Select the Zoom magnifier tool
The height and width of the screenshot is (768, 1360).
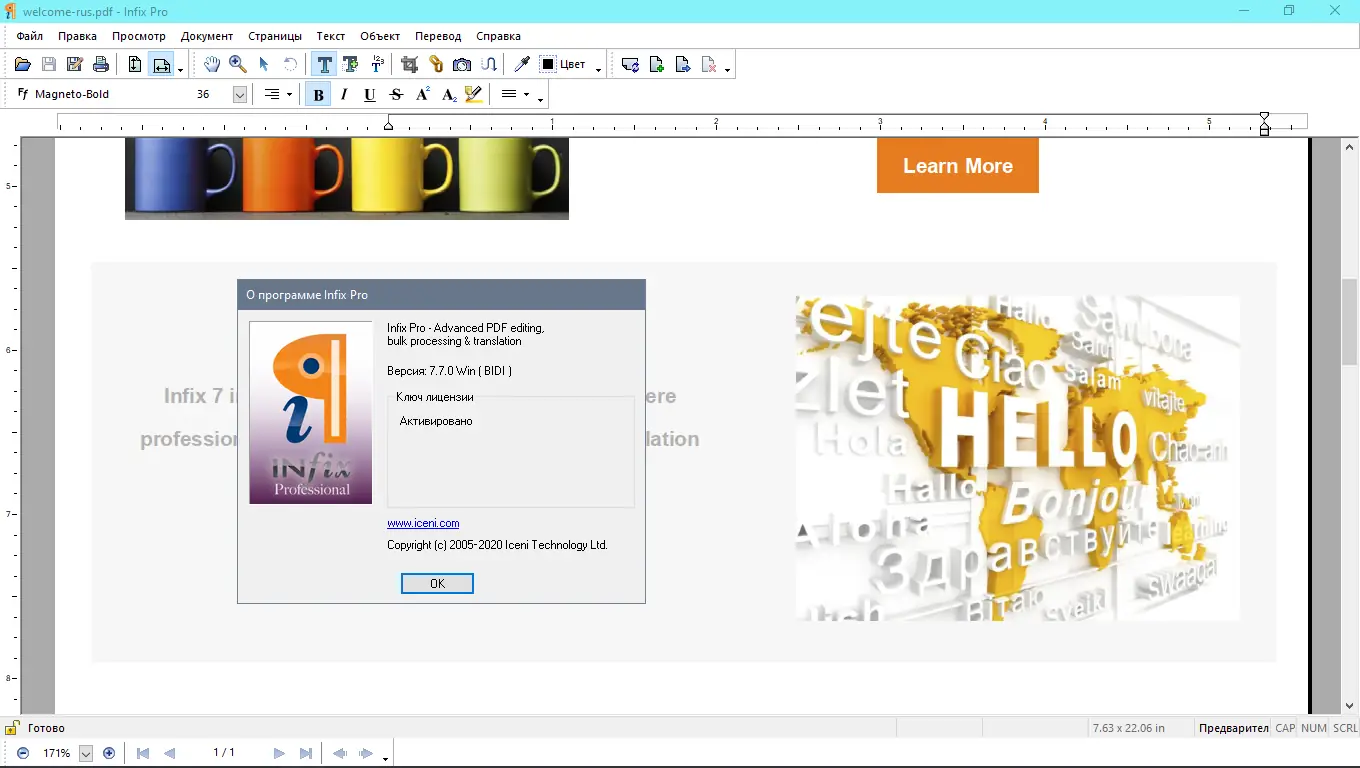click(238, 65)
